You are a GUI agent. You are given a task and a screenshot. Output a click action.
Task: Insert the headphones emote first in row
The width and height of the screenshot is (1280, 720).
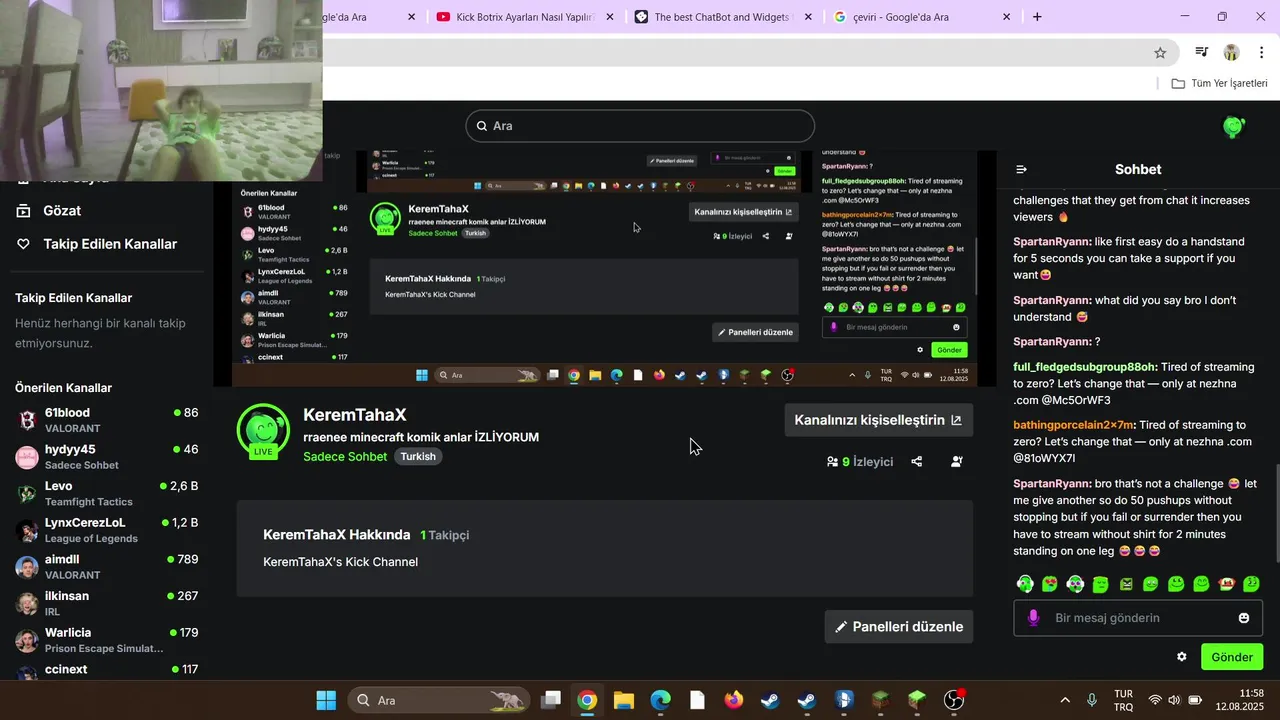[1025, 584]
